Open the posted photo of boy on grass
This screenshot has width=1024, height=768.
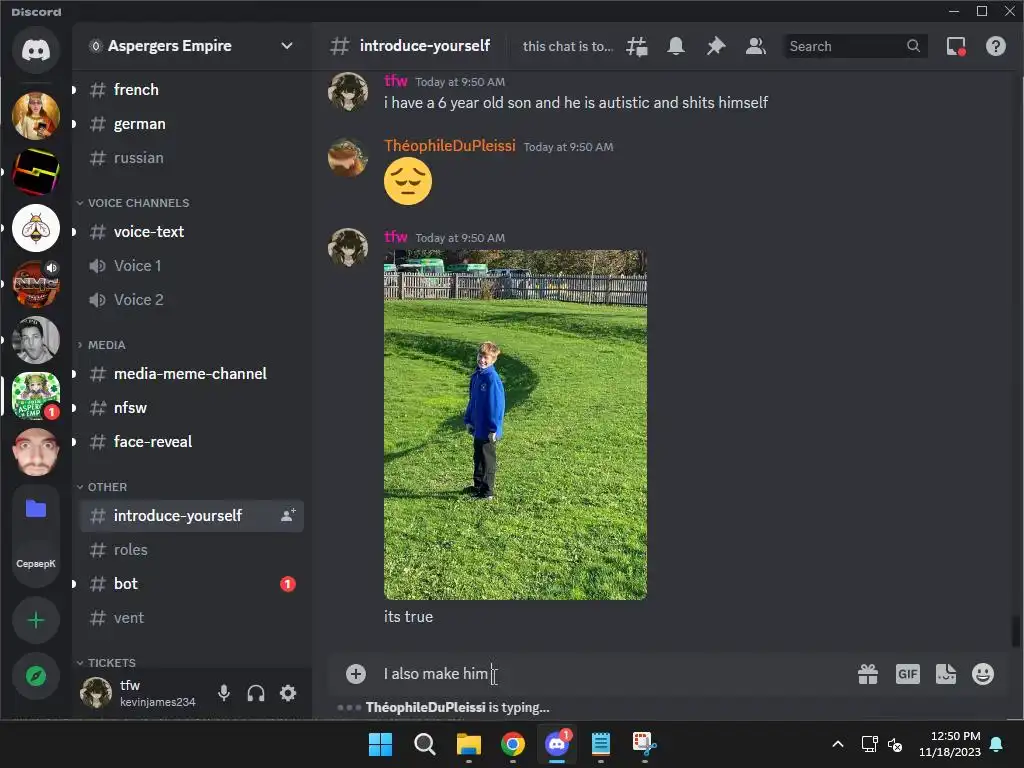515,424
